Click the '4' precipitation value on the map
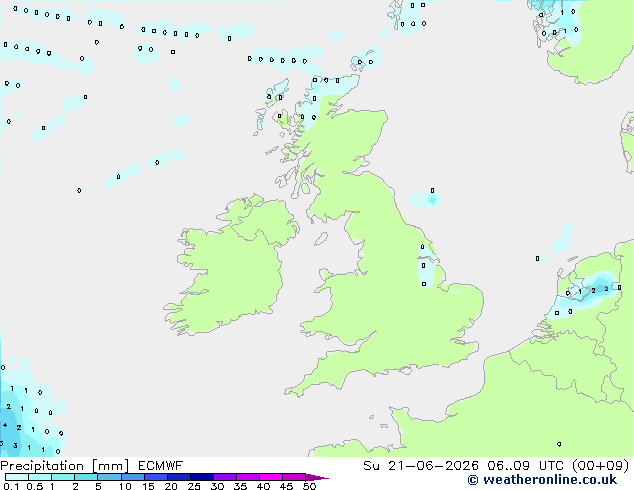634x490 pixels. coord(5,425)
